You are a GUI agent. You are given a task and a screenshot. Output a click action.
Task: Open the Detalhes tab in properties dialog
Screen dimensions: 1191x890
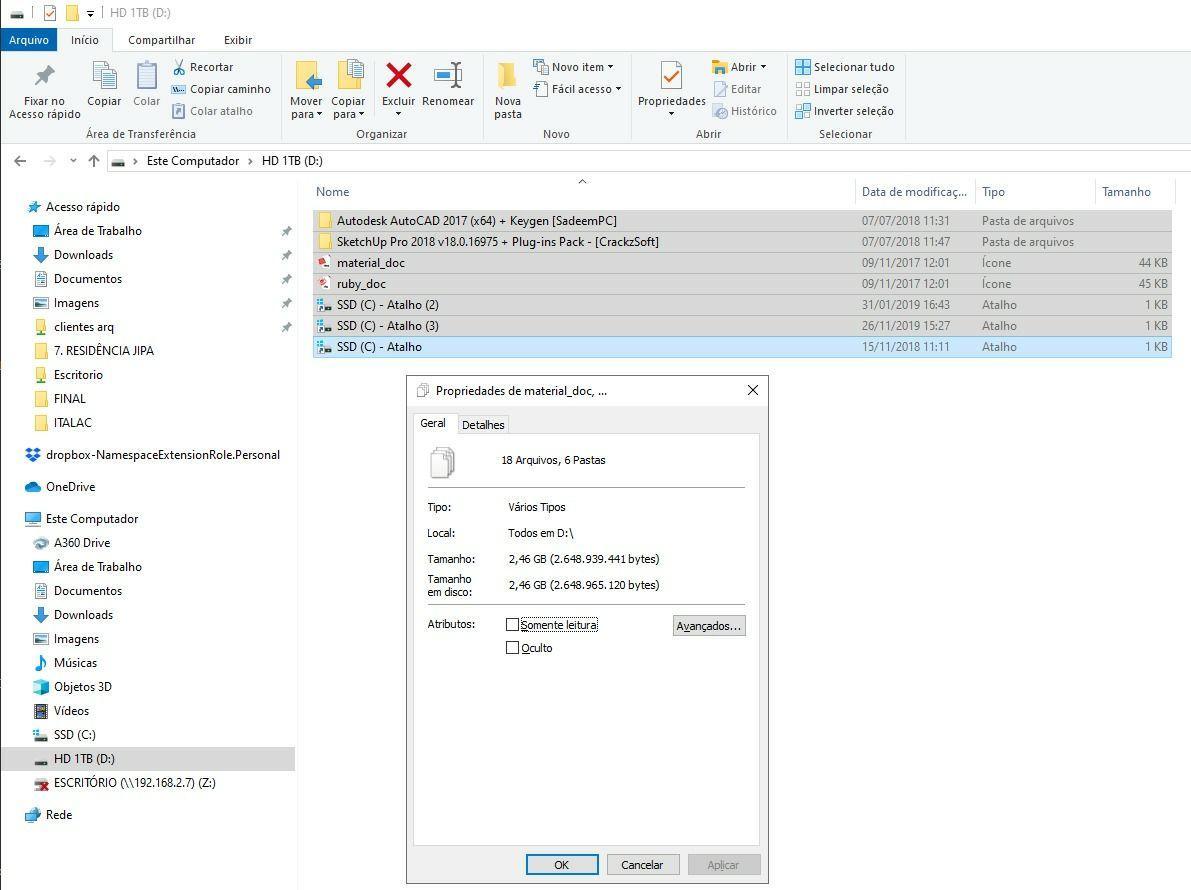483,424
